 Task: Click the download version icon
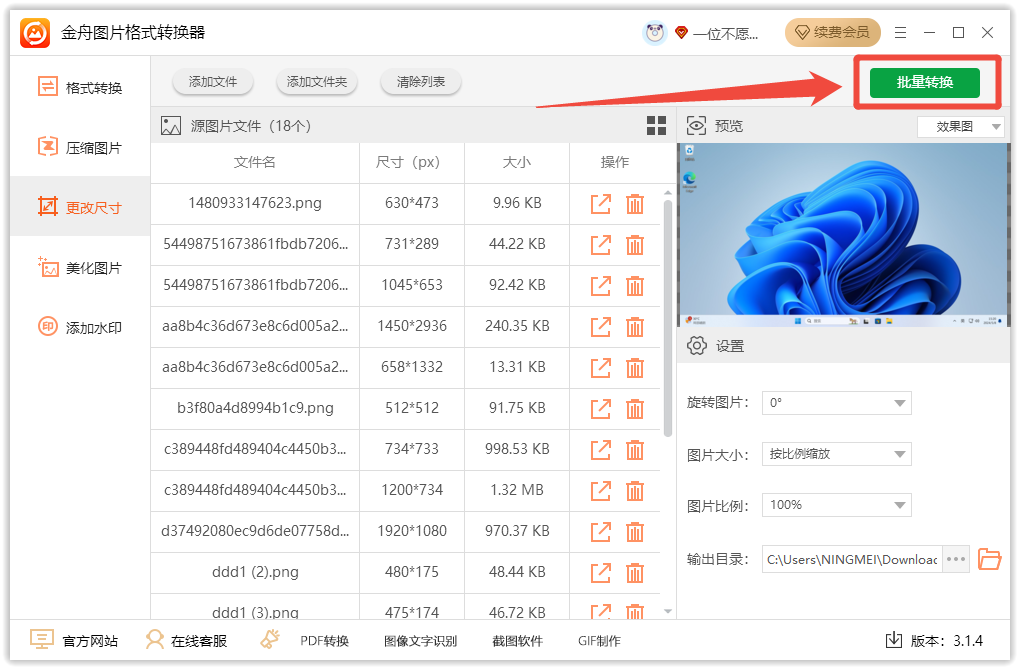click(894, 640)
